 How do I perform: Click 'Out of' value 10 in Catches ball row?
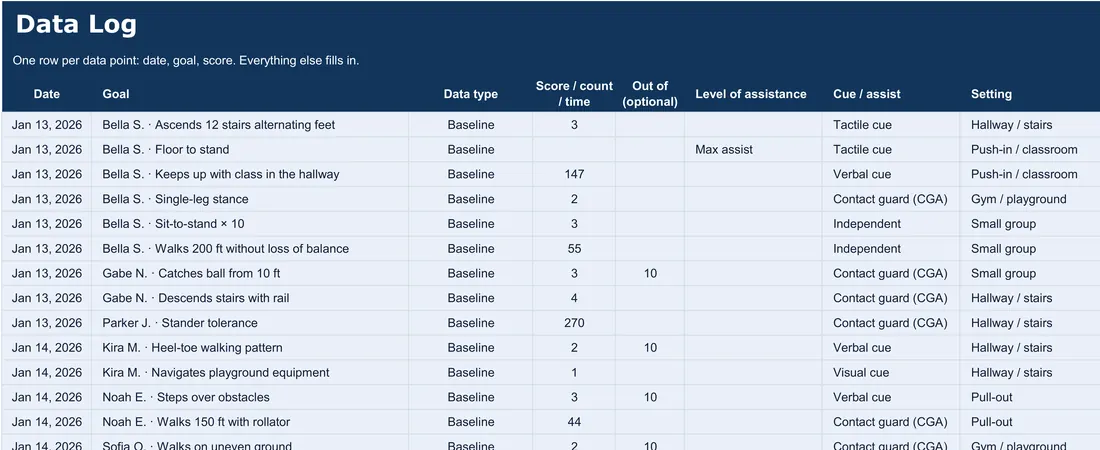(x=650, y=273)
